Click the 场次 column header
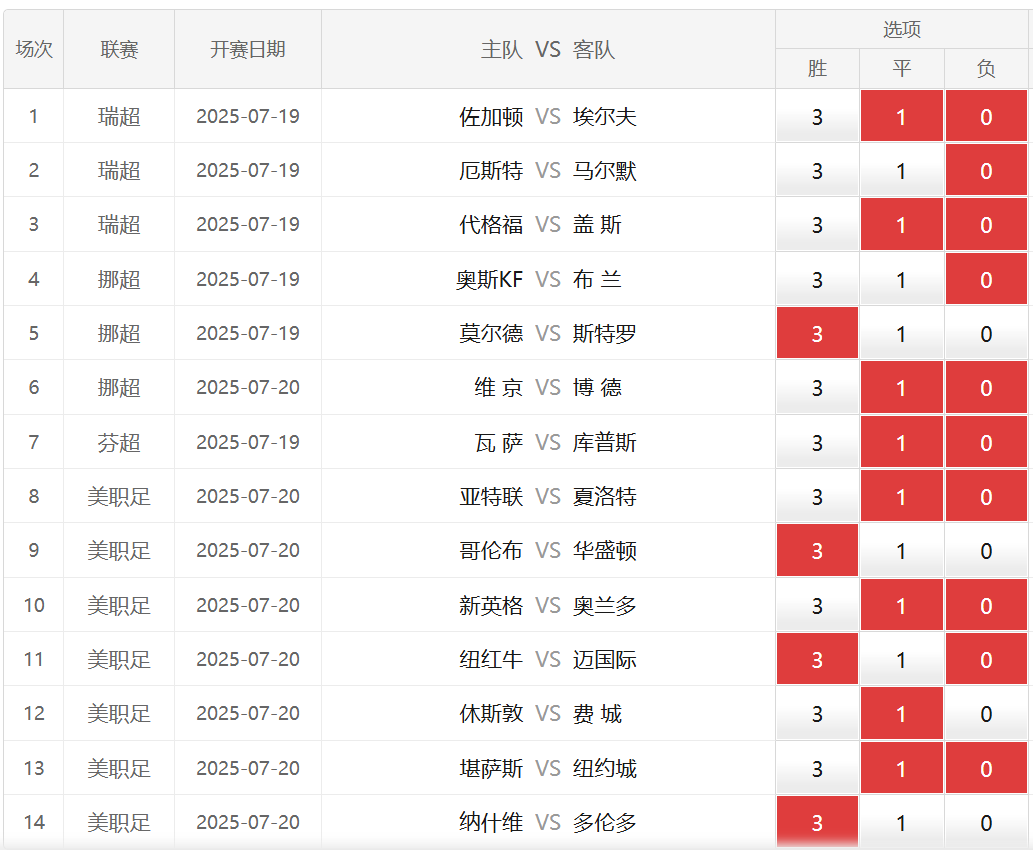 pyautogui.click(x=34, y=49)
